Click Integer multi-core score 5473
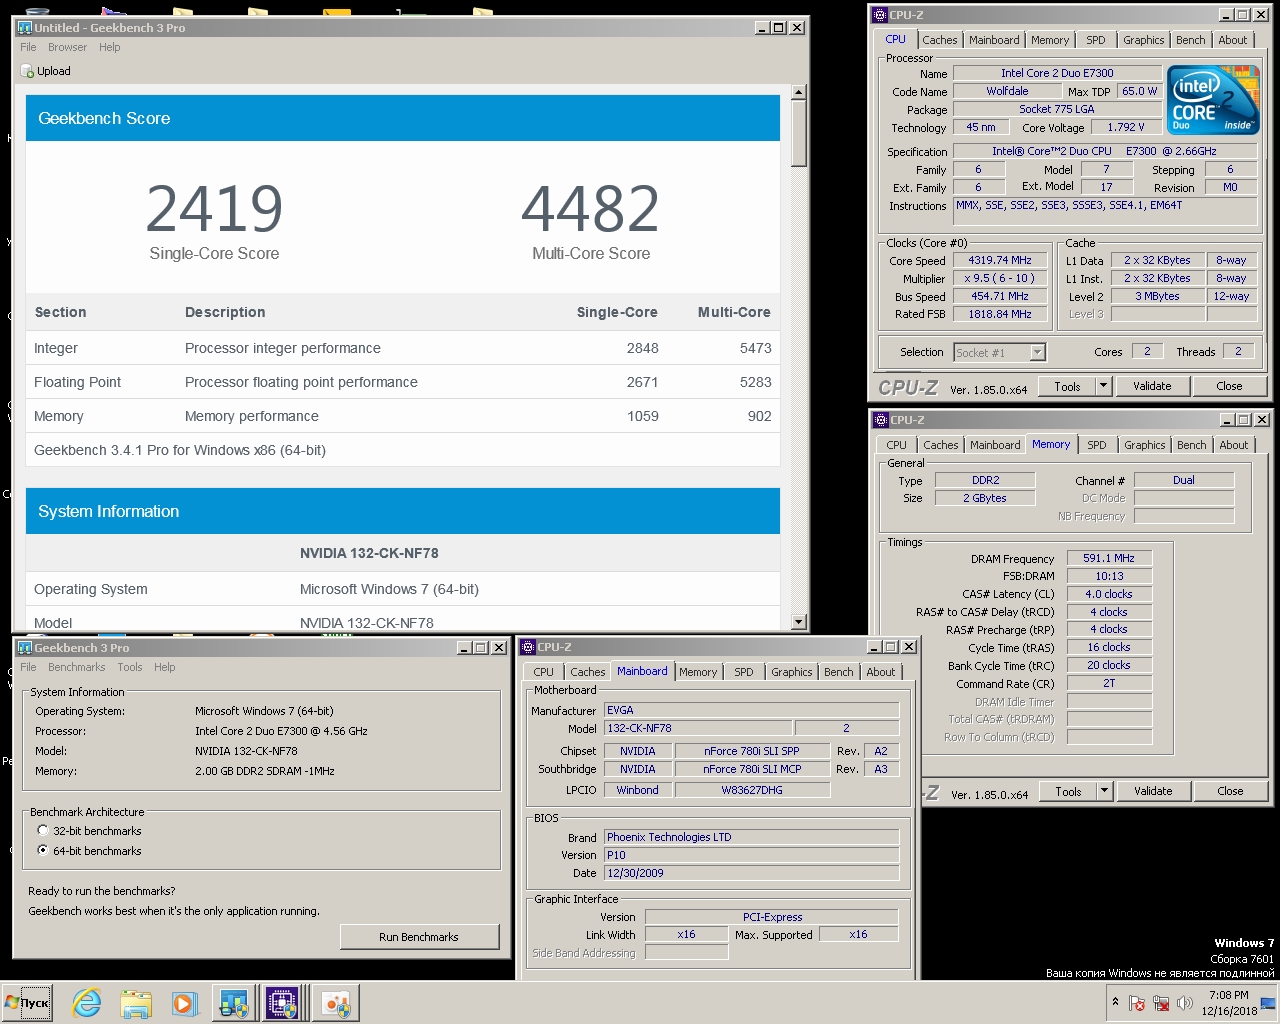 coord(755,348)
